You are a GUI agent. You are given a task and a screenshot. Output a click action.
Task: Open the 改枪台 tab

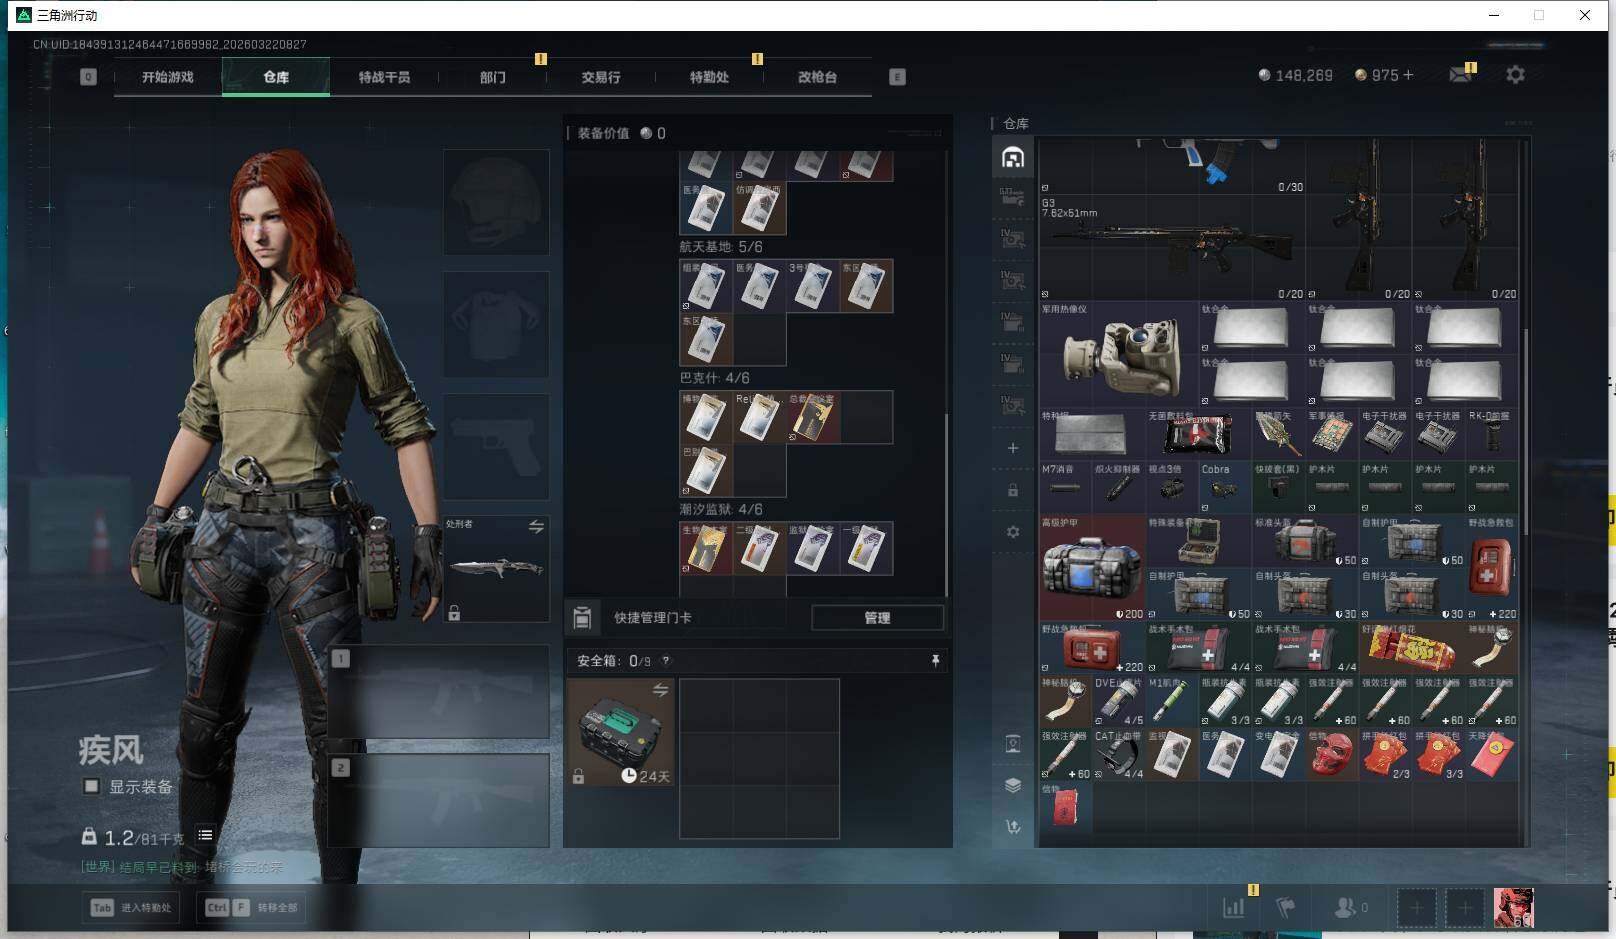point(817,77)
